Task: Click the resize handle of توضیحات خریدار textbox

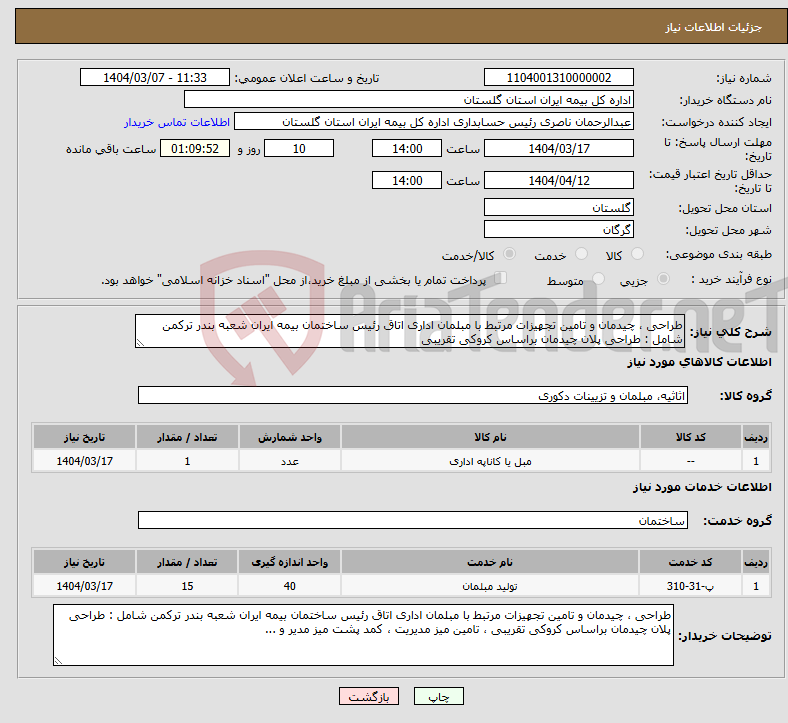Action: 58,661
